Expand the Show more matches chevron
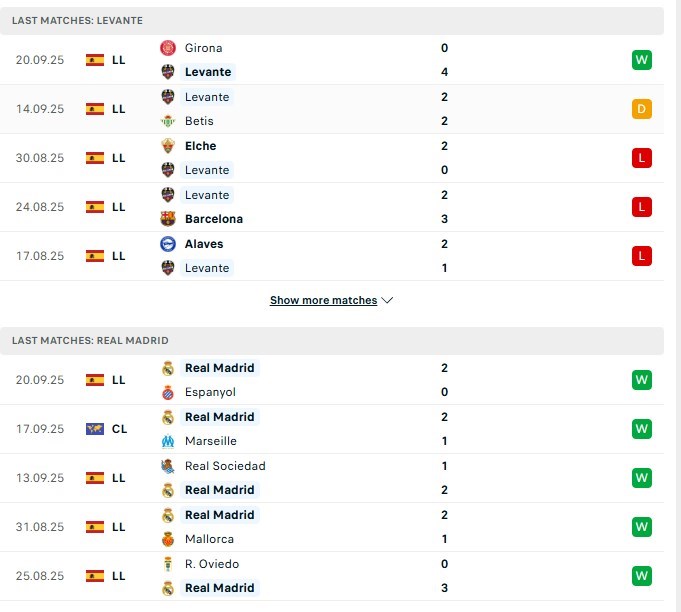Image resolution: width=681 pixels, height=612 pixels. 387,300
